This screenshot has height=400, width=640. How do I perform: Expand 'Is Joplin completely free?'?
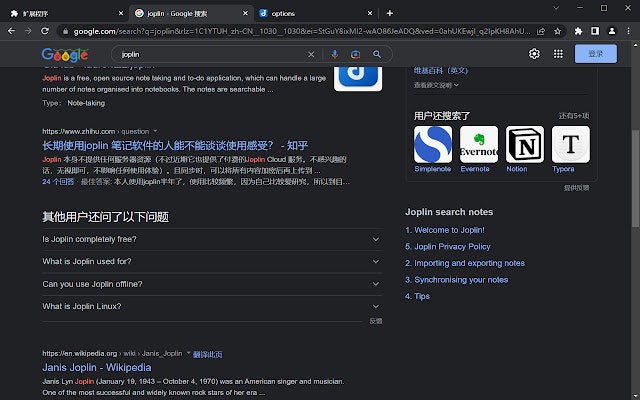pyautogui.click(x=212, y=239)
